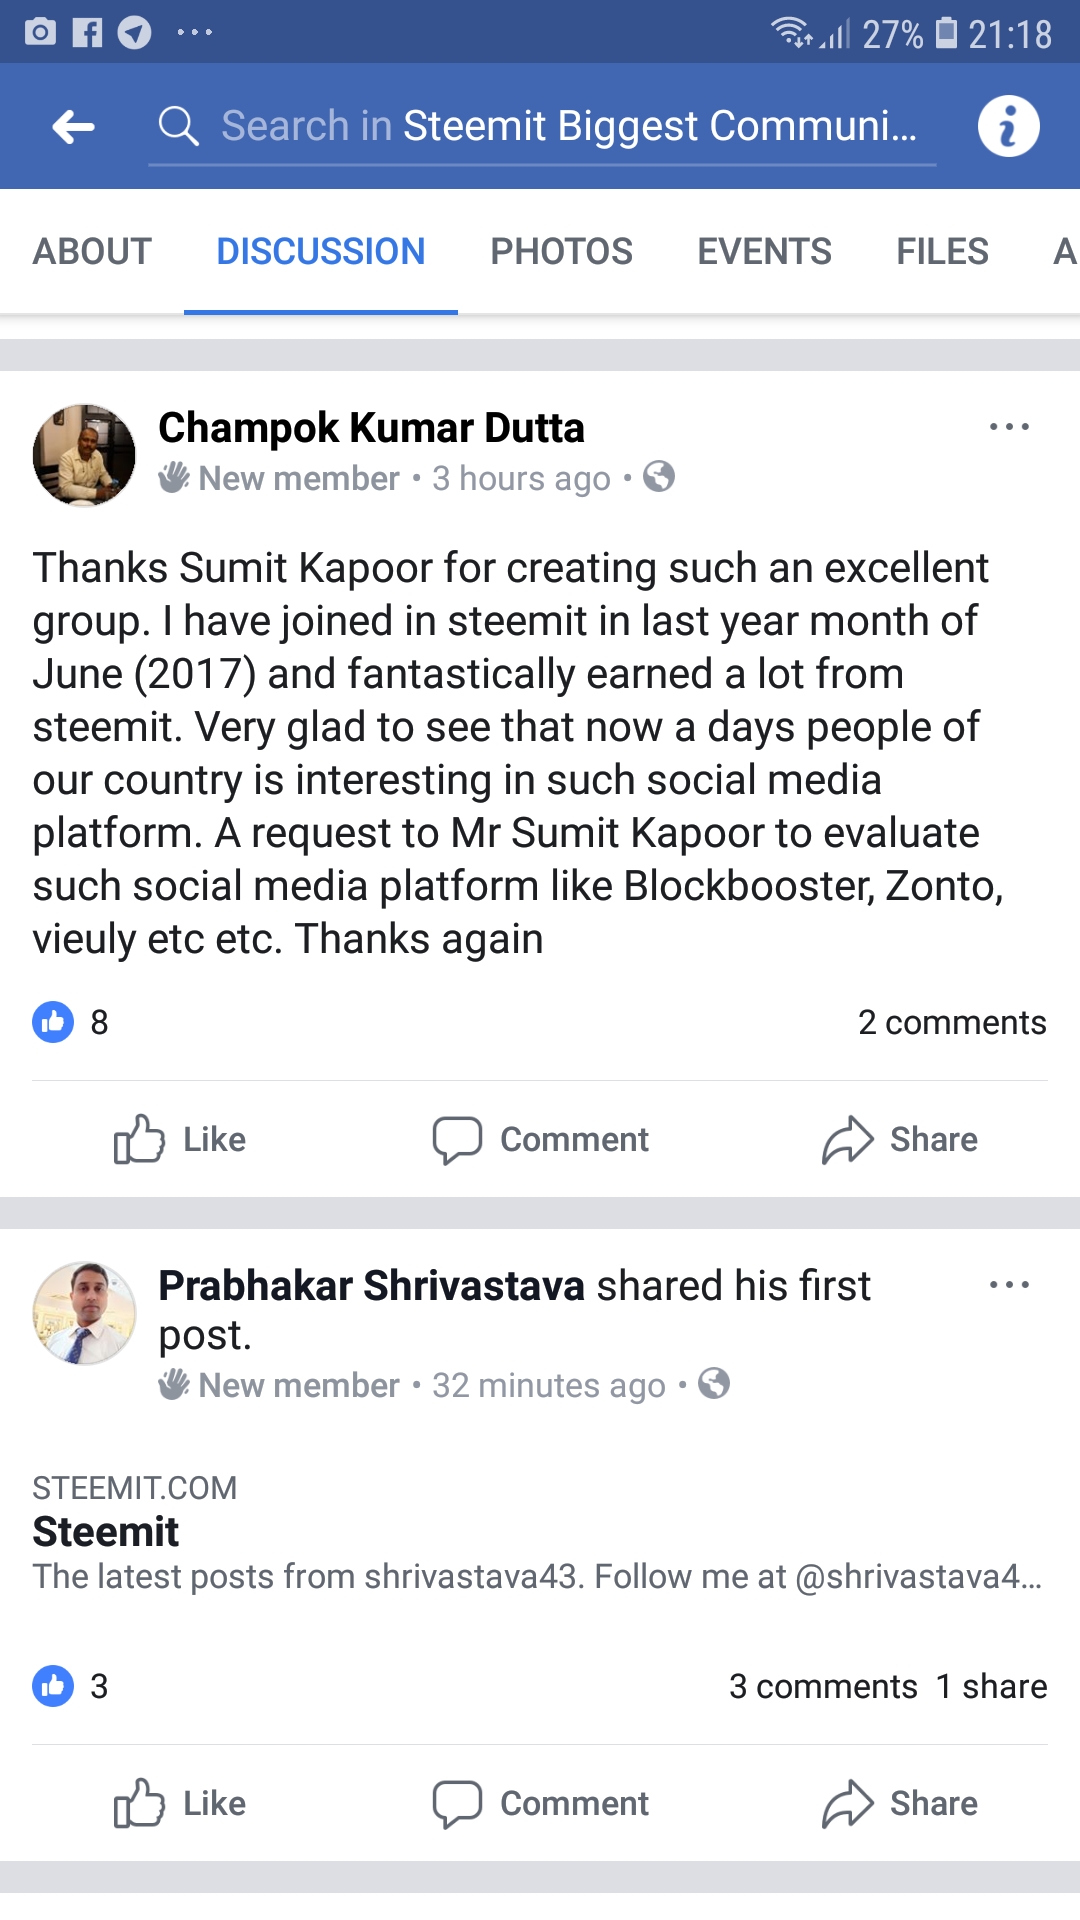Like Prabhakar Shrivastava's post
The width and height of the screenshot is (1080, 1920).
(x=180, y=1803)
